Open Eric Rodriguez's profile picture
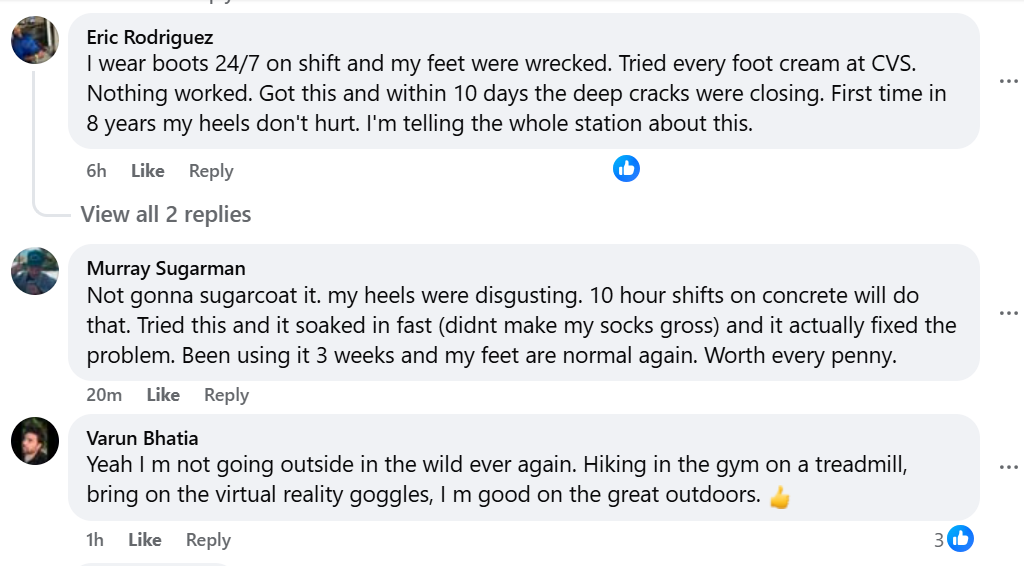The height and width of the screenshot is (566, 1024). (34, 40)
